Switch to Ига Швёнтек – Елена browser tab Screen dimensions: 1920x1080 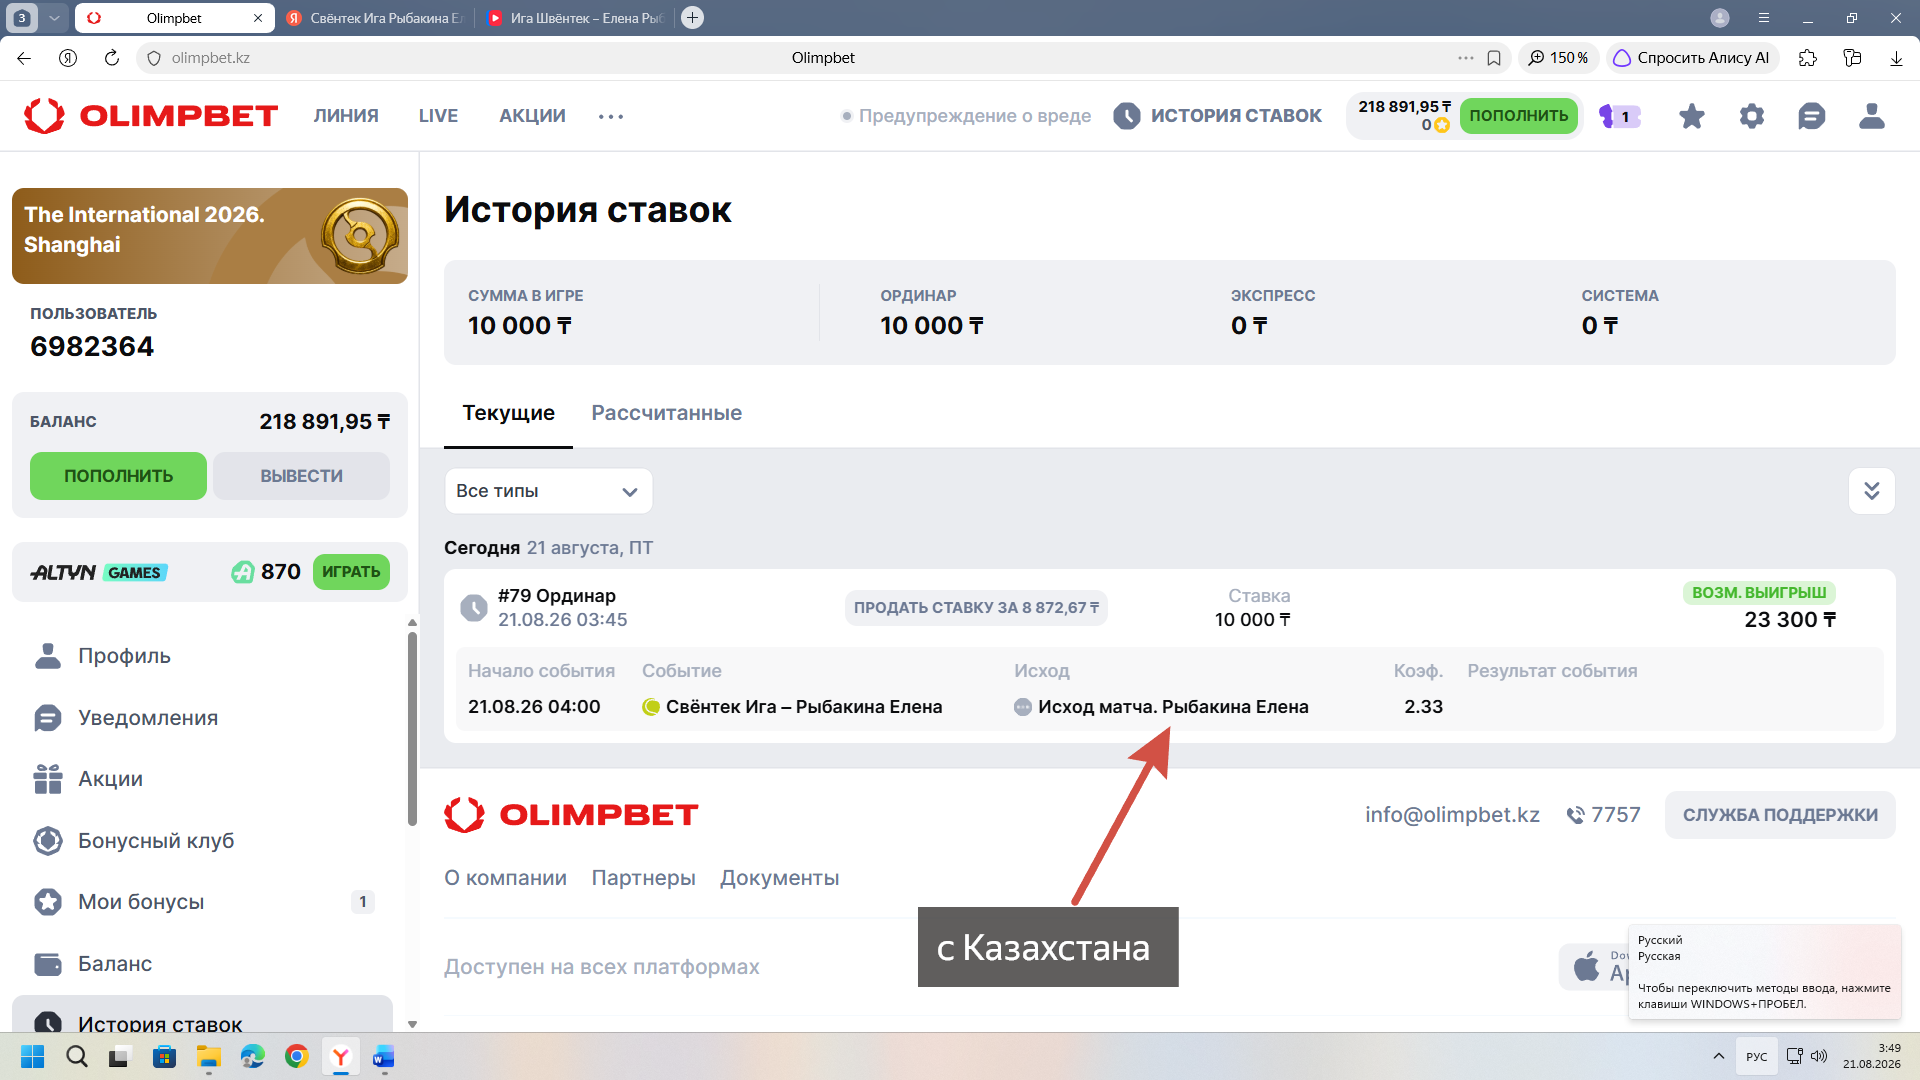(x=577, y=18)
